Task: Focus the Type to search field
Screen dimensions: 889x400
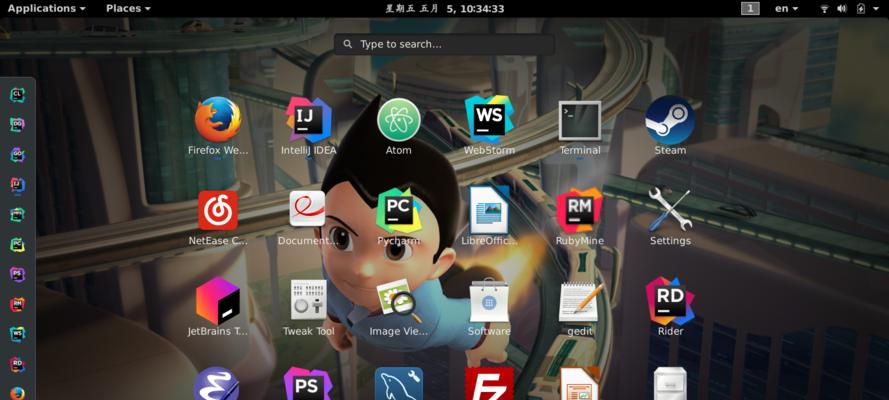Action: 444,44
